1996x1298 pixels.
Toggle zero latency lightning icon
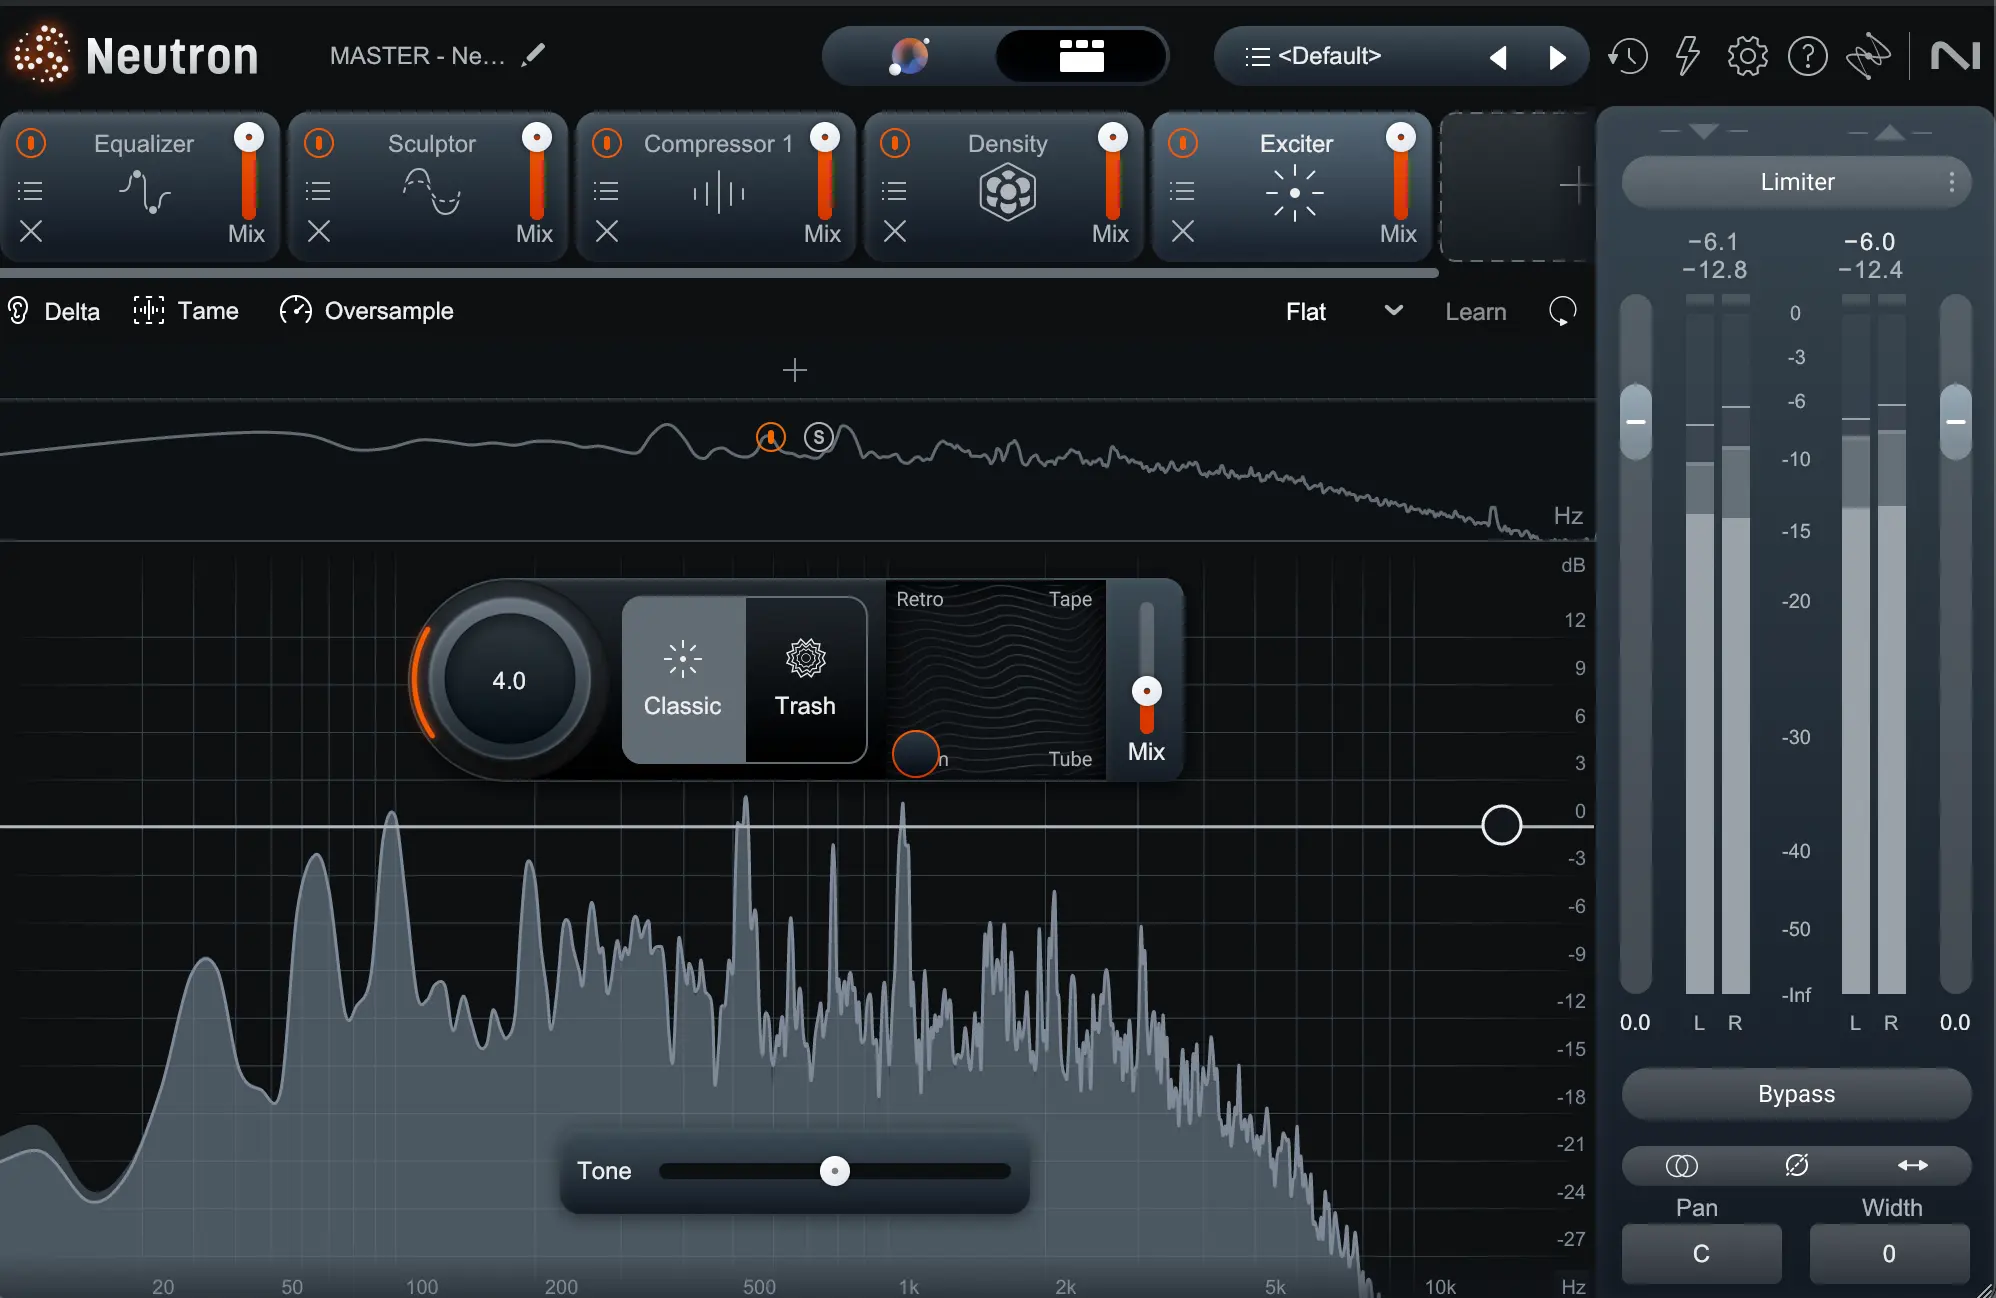(x=1688, y=56)
